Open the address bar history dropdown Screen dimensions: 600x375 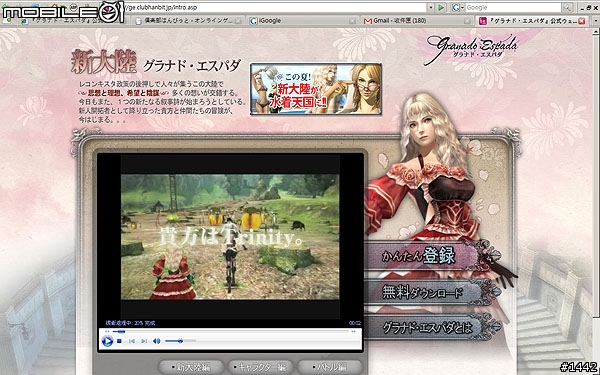pyautogui.click(x=431, y=7)
